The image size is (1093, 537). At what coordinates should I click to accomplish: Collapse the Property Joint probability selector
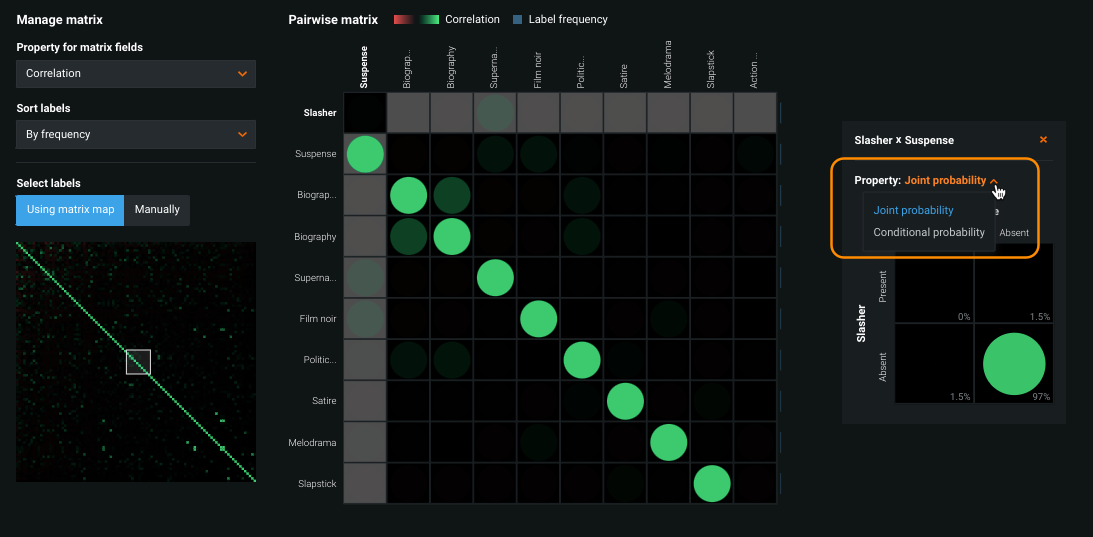coord(994,181)
